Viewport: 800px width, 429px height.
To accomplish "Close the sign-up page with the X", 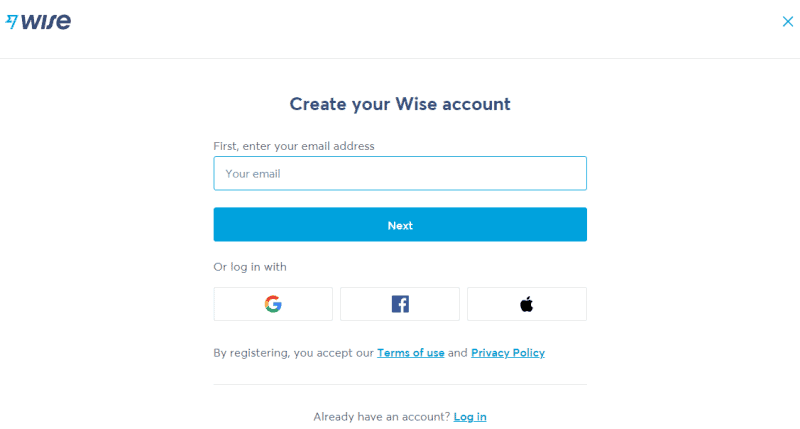I will (x=788, y=21).
